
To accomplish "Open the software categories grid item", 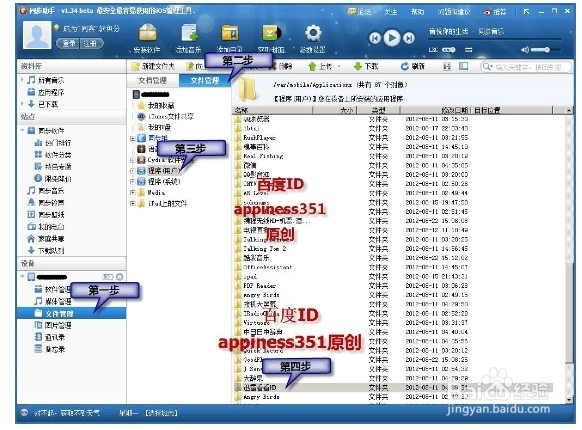I will coord(52,155).
